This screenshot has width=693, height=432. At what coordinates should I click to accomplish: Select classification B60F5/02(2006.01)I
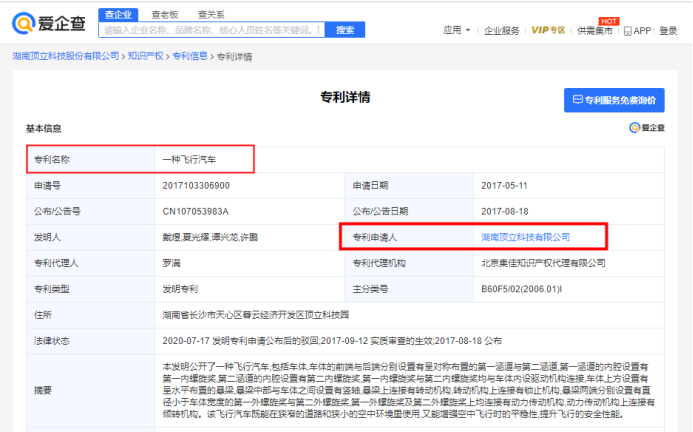[522, 289]
